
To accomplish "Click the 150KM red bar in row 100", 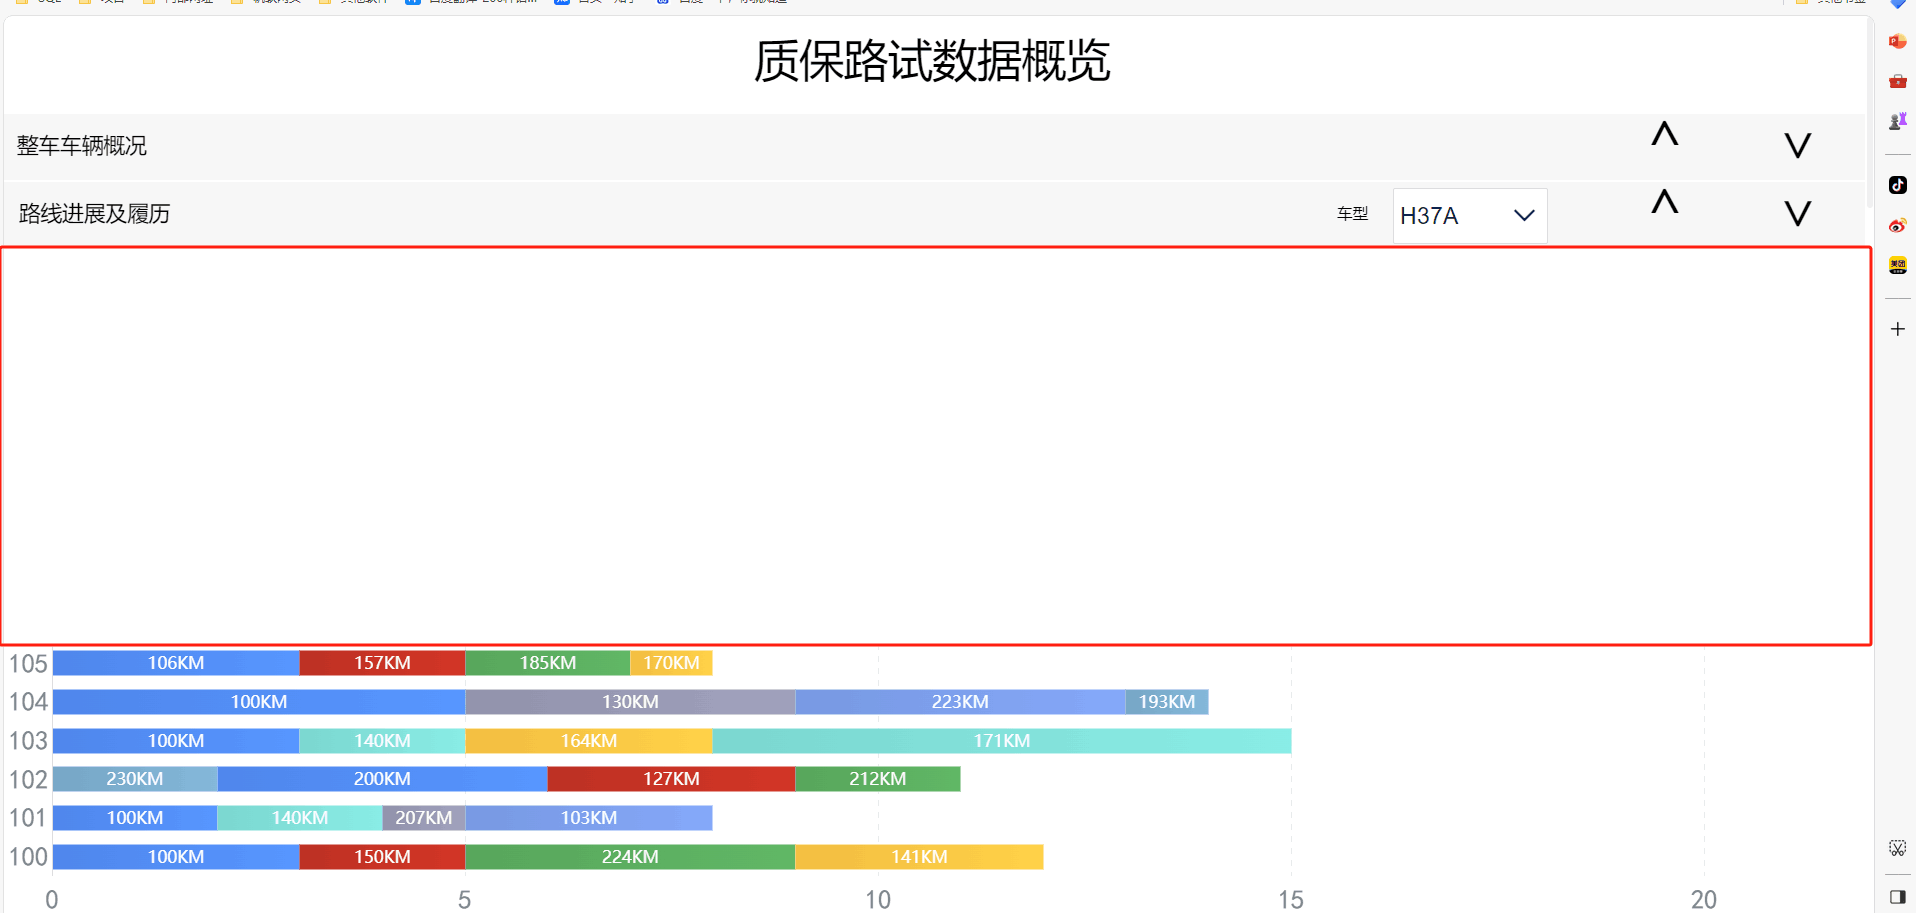I will (x=382, y=857).
